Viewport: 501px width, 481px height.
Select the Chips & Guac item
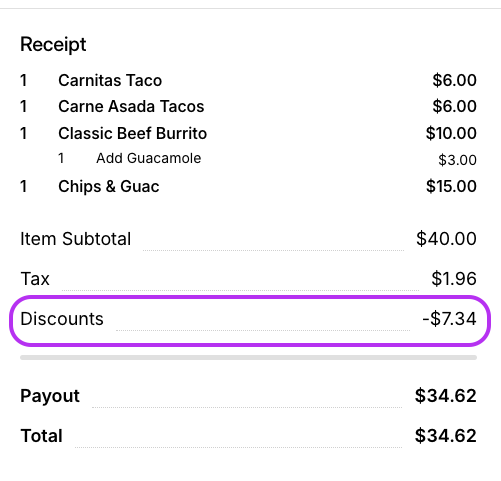pyautogui.click(x=109, y=186)
